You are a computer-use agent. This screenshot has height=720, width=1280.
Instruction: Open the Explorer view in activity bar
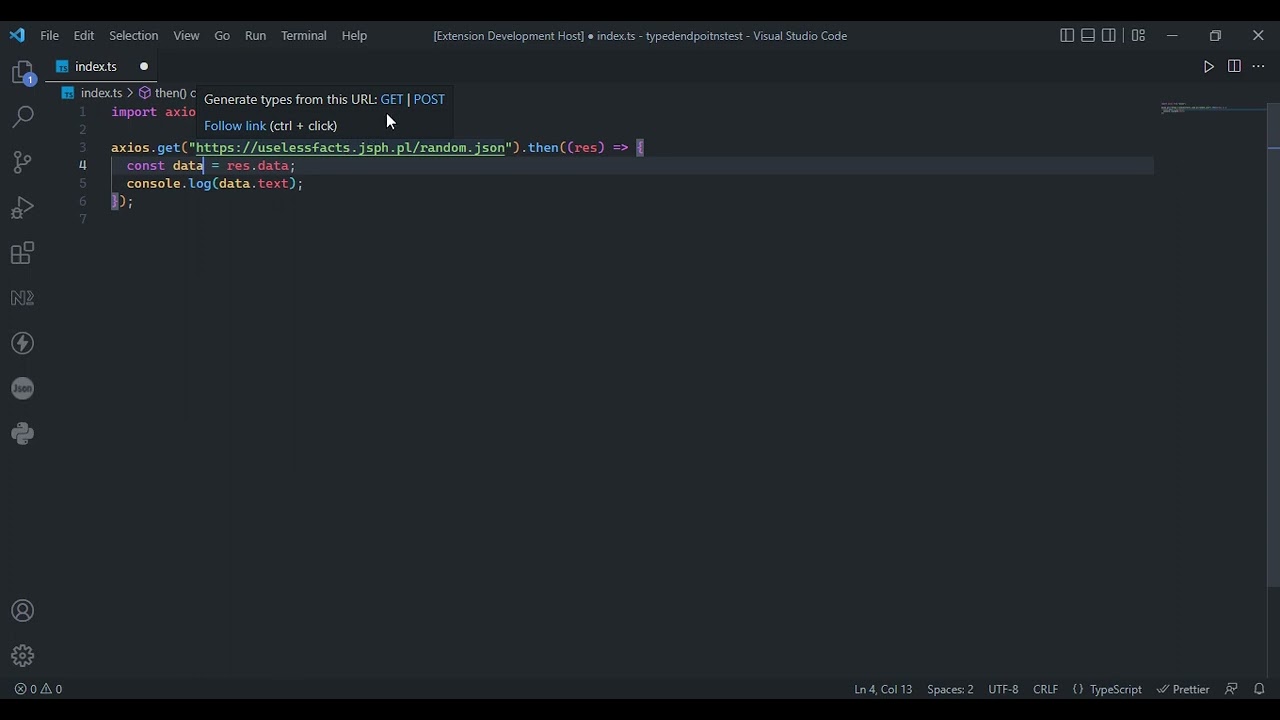click(22, 72)
